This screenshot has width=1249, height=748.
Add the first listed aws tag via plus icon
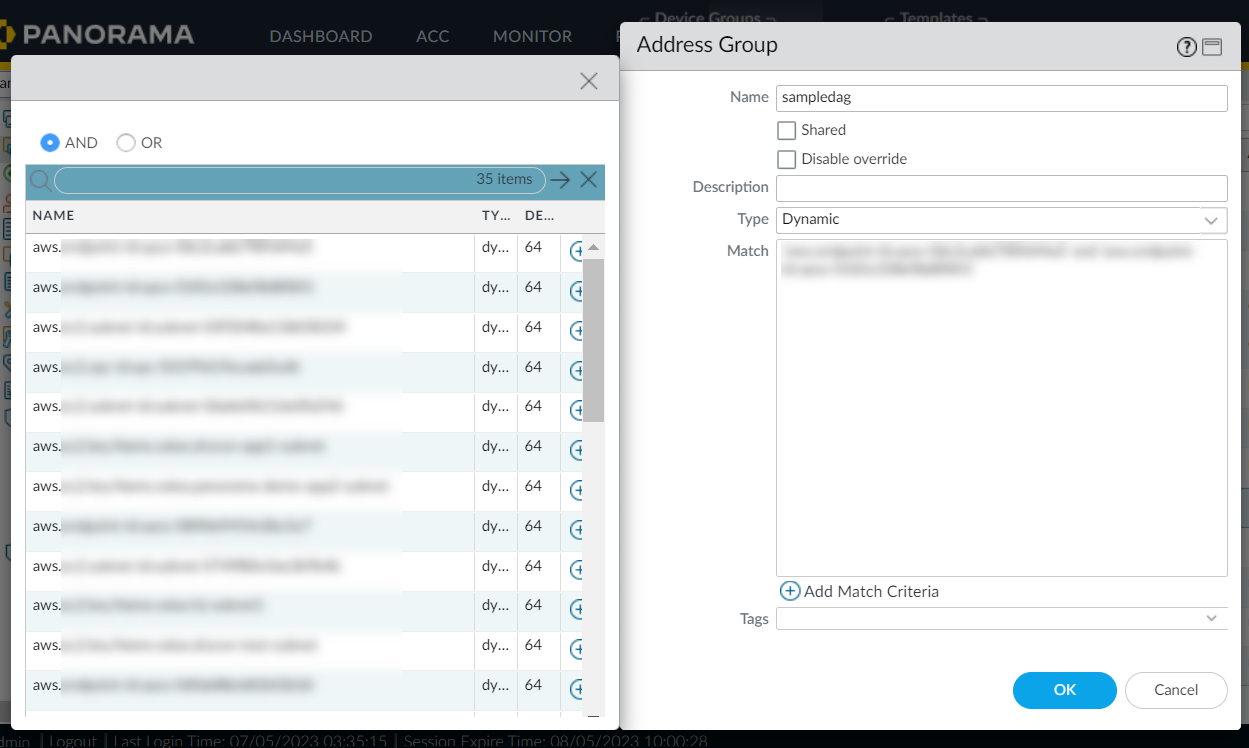coord(578,252)
